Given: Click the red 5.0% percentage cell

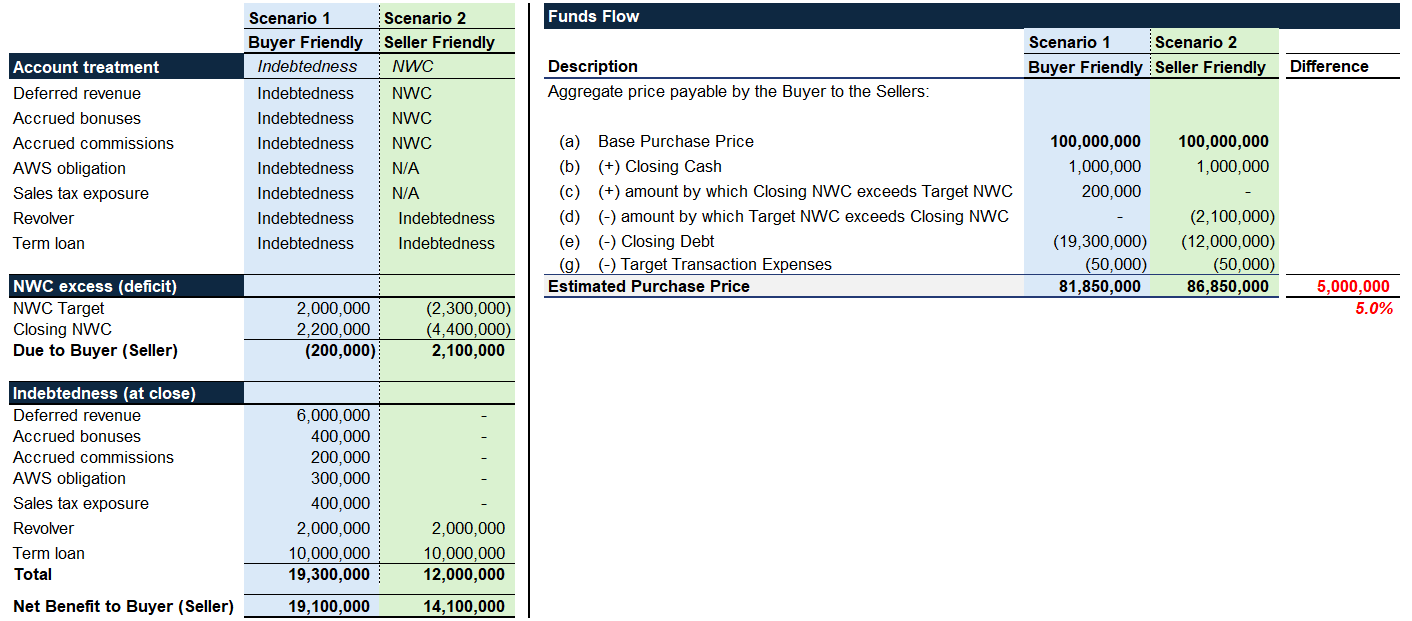Looking at the screenshot, I should click(1373, 309).
